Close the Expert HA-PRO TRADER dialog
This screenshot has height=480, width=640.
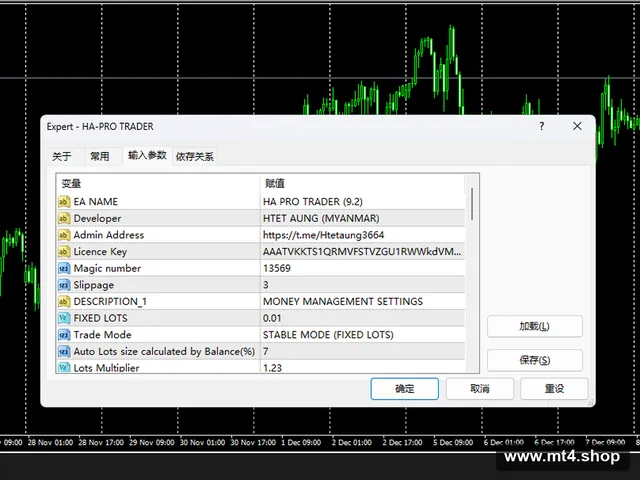(x=577, y=126)
